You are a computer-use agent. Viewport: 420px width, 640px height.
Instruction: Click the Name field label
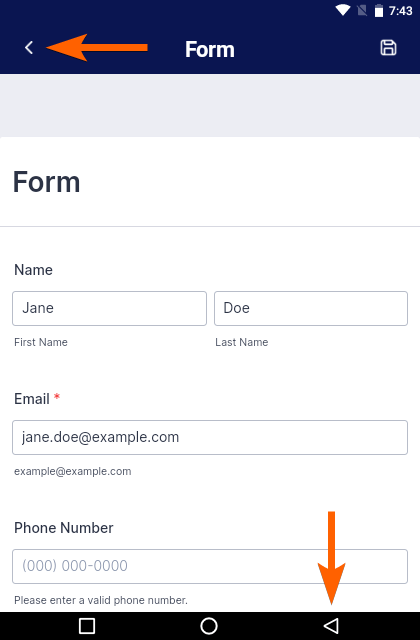[x=33, y=270]
